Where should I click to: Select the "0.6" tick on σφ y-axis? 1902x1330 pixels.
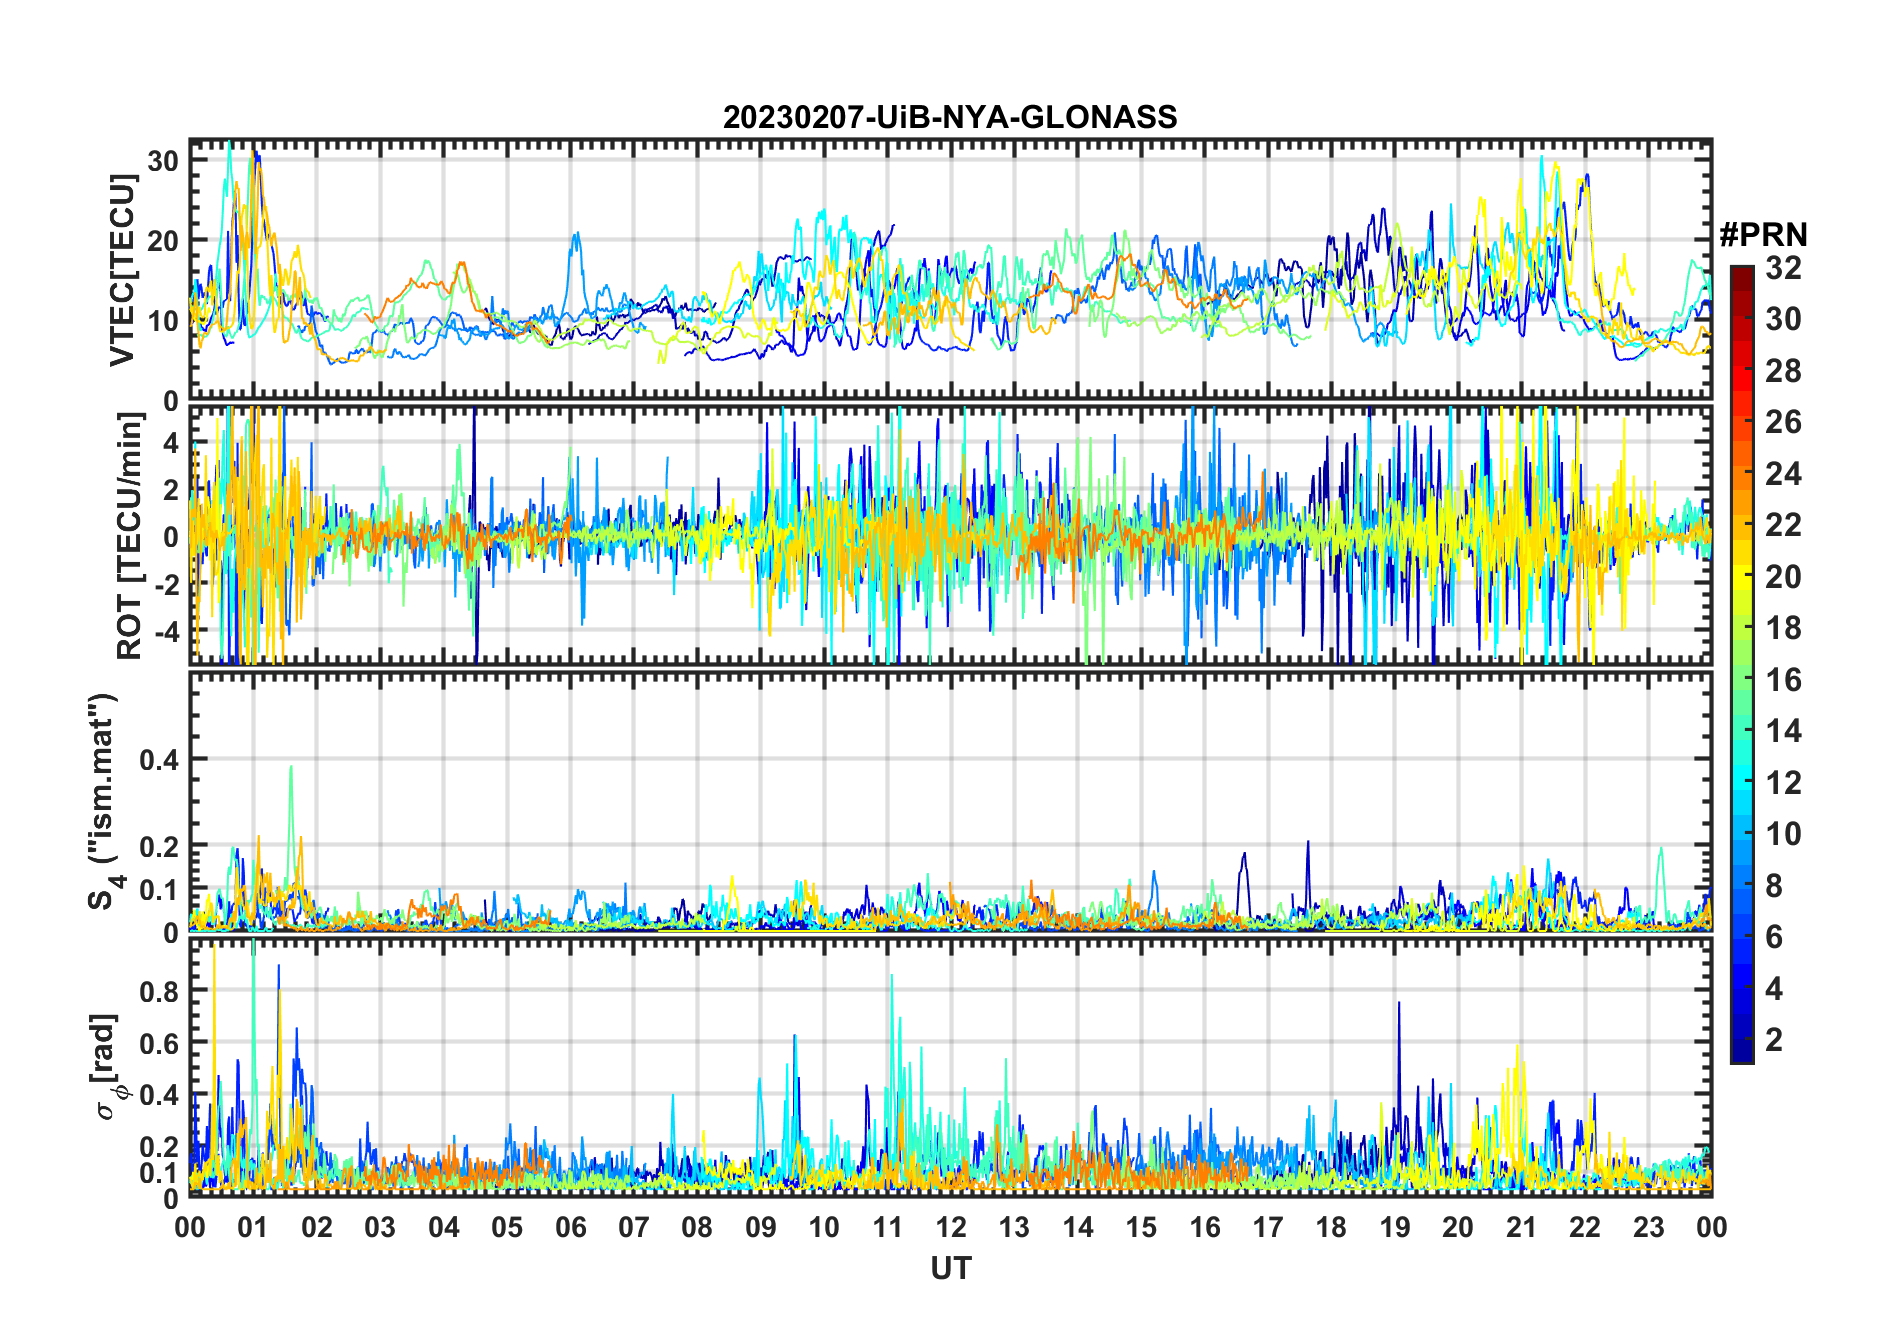(159, 1043)
